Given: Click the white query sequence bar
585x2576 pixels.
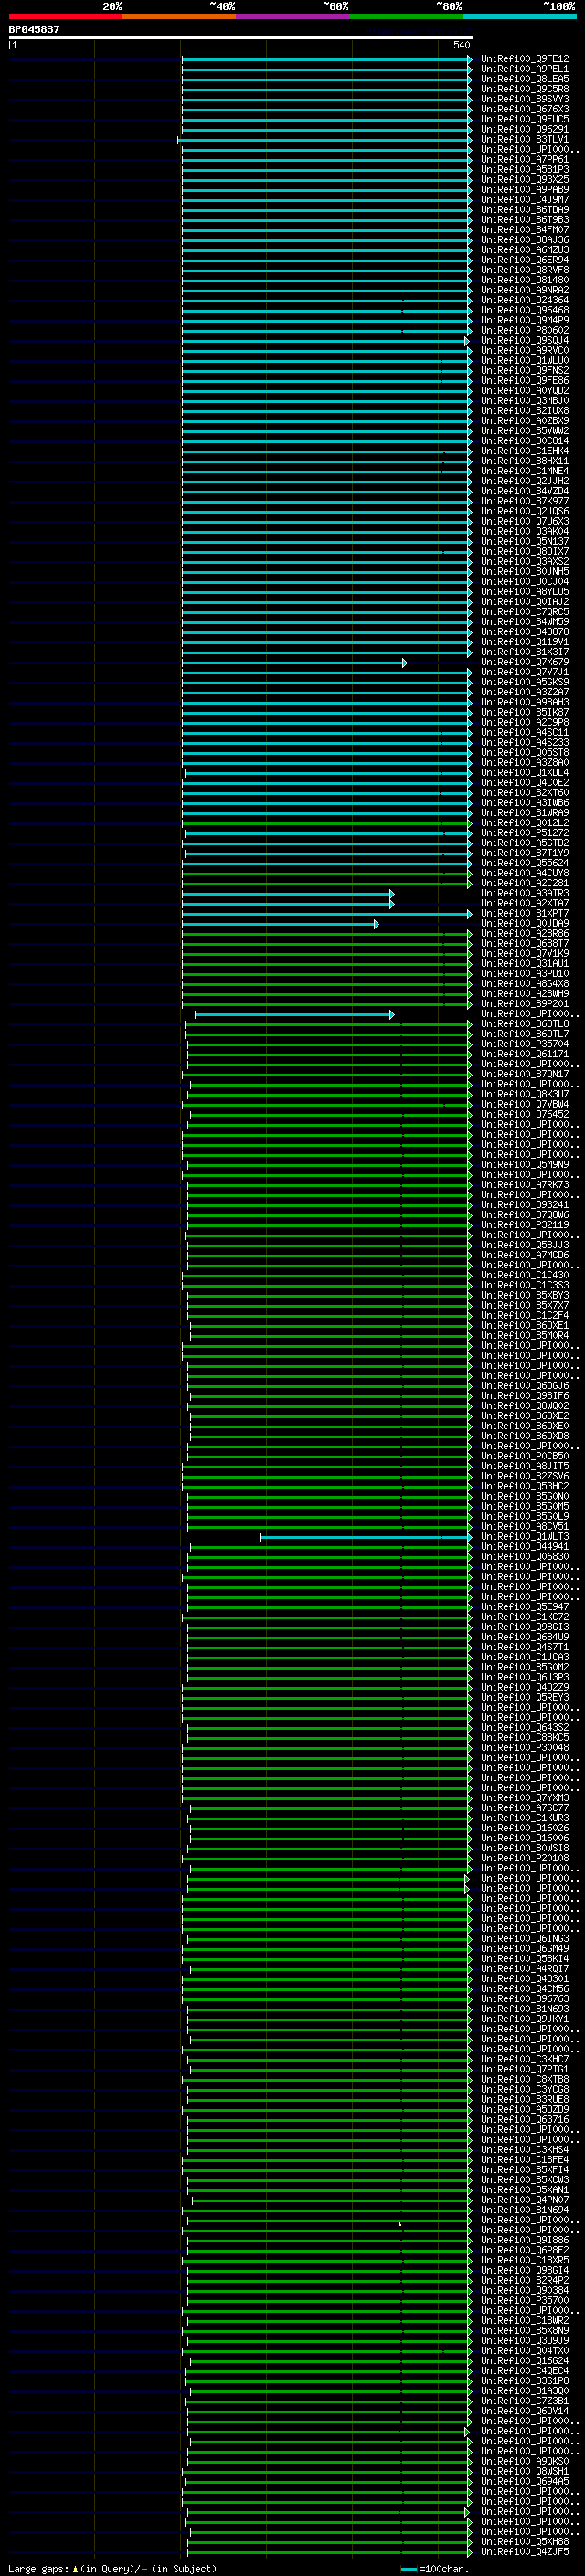Looking at the screenshot, I should pos(241,37).
